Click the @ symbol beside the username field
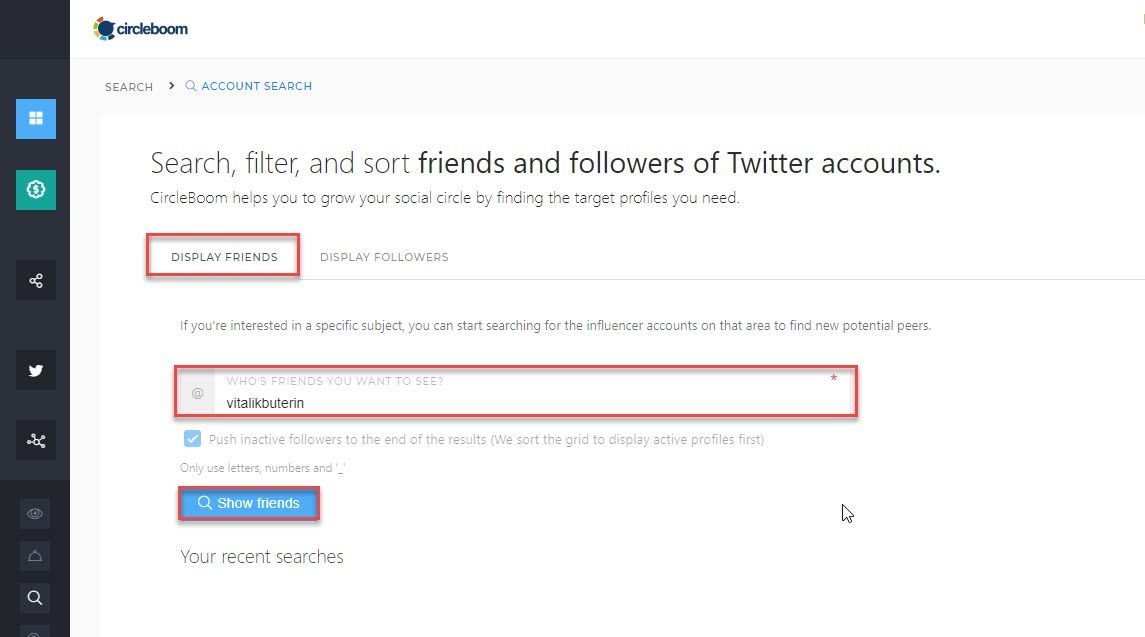This screenshot has width=1145, height=637. (196, 392)
